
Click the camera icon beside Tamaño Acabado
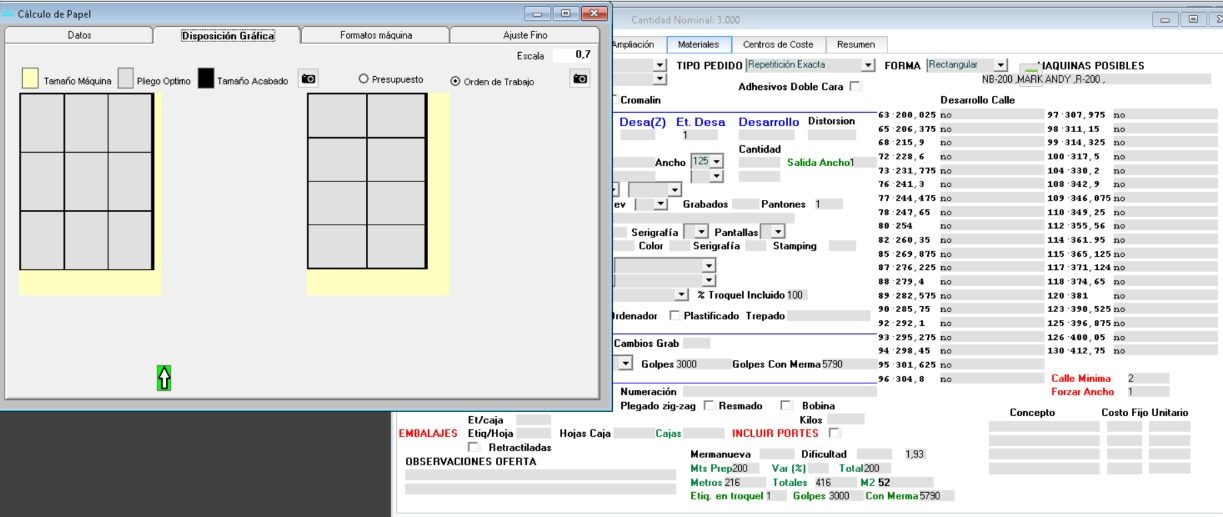309,78
